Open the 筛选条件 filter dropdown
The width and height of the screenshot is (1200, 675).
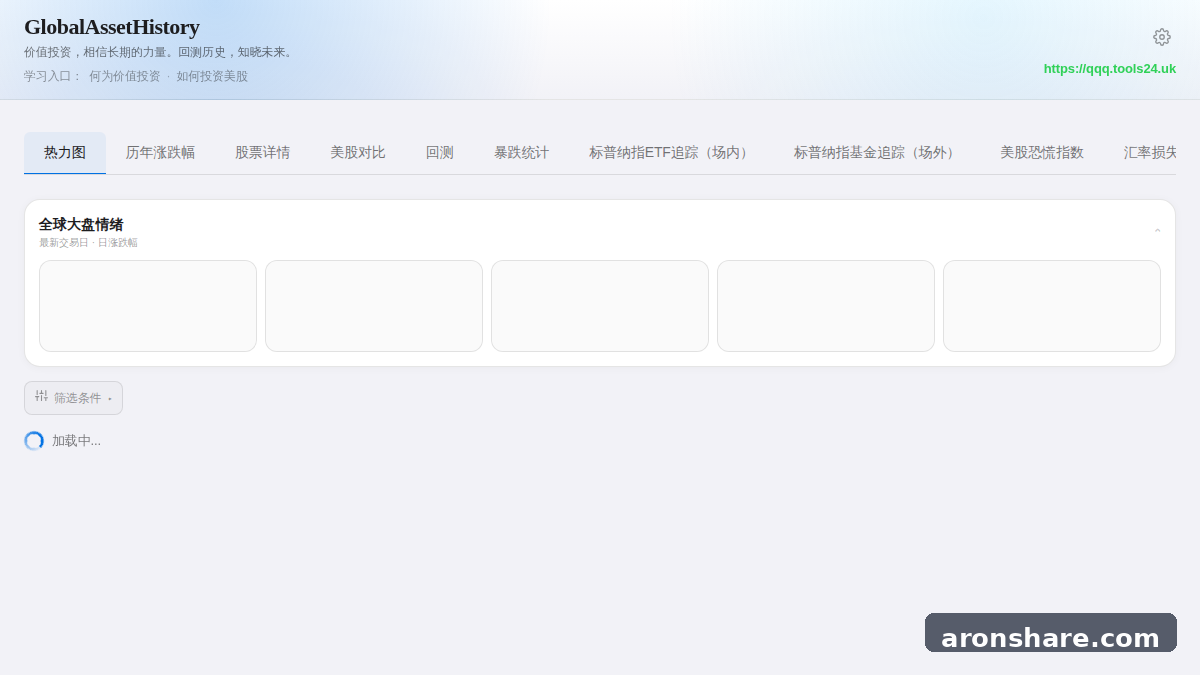[73, 398]
